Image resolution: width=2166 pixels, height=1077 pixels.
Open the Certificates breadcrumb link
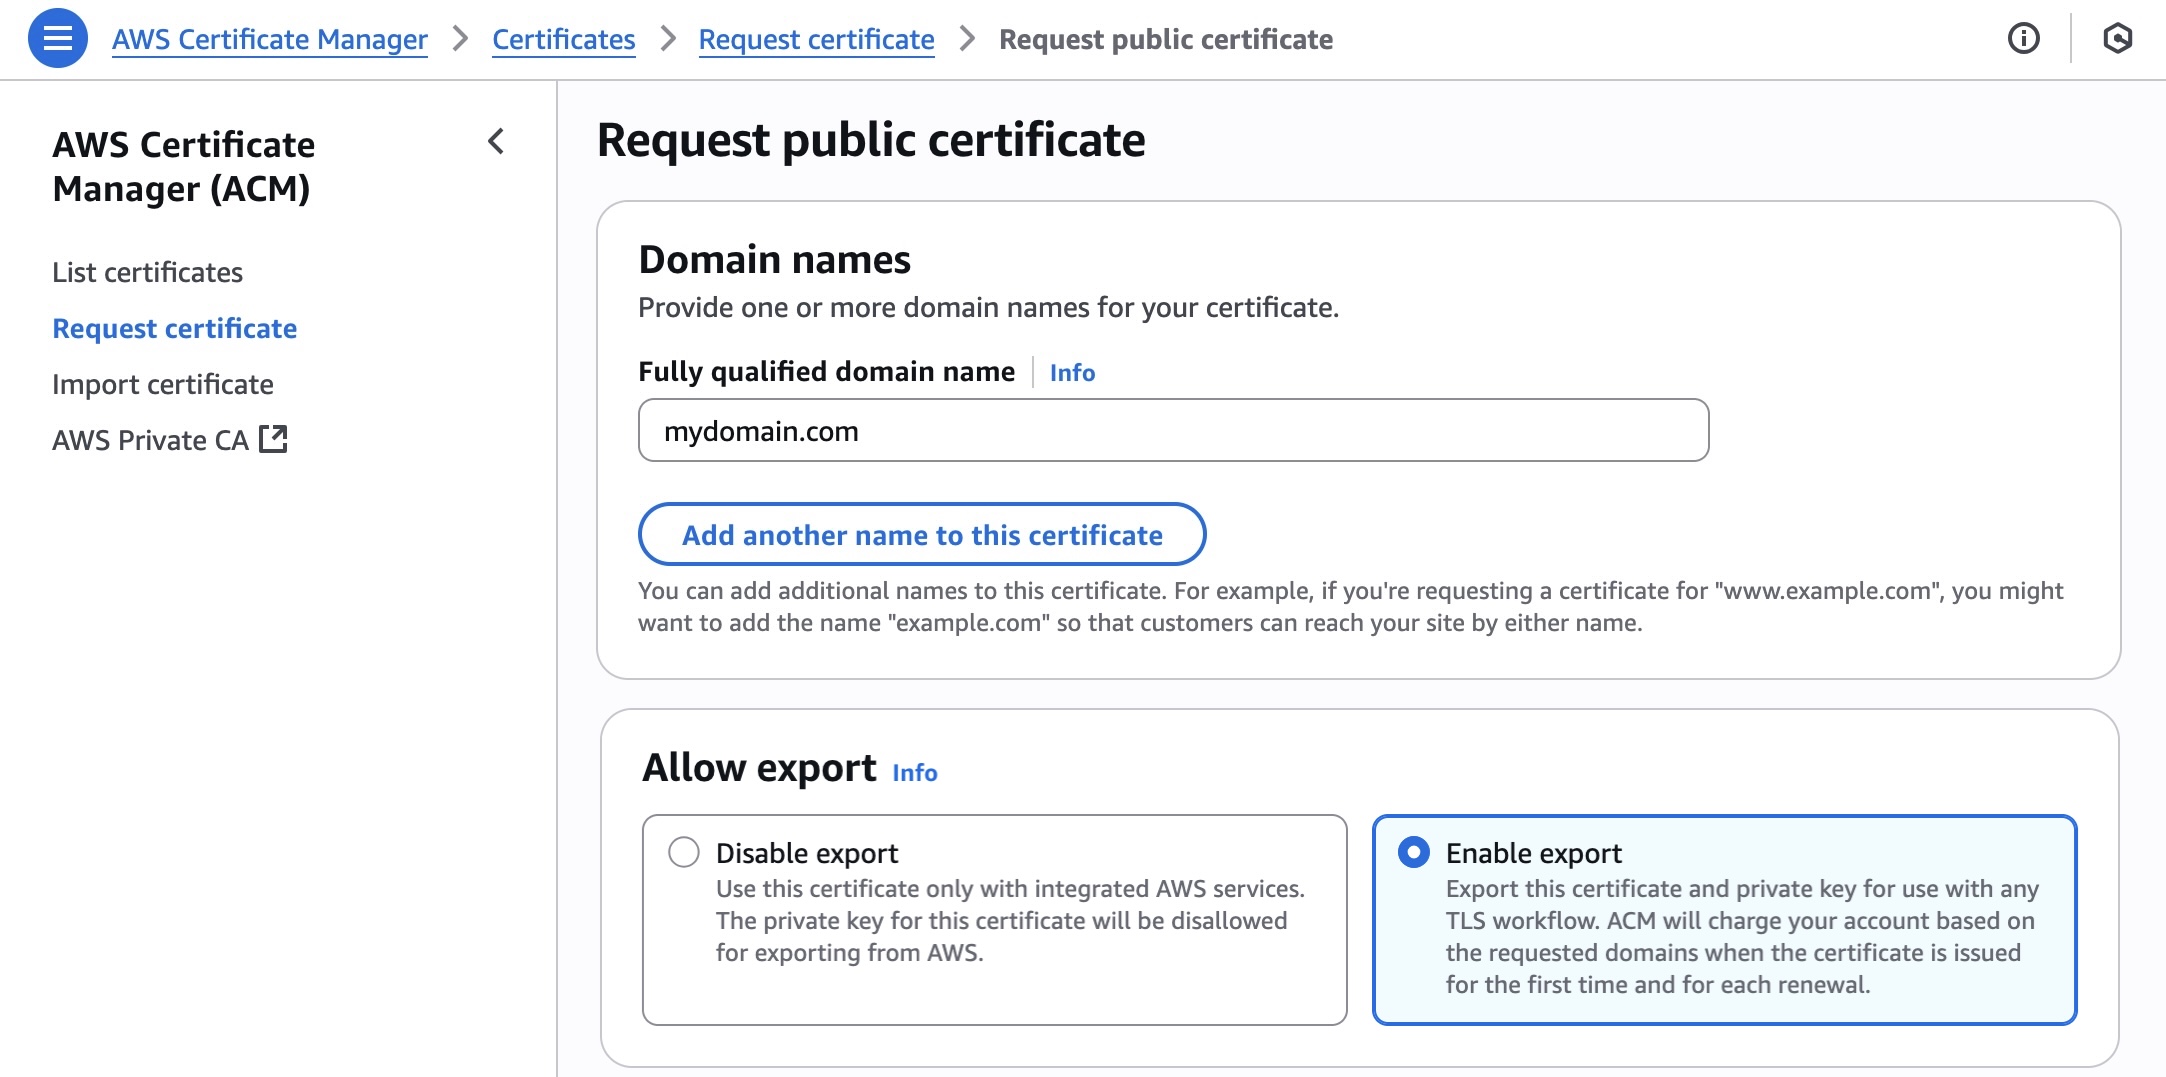(564, 39)
